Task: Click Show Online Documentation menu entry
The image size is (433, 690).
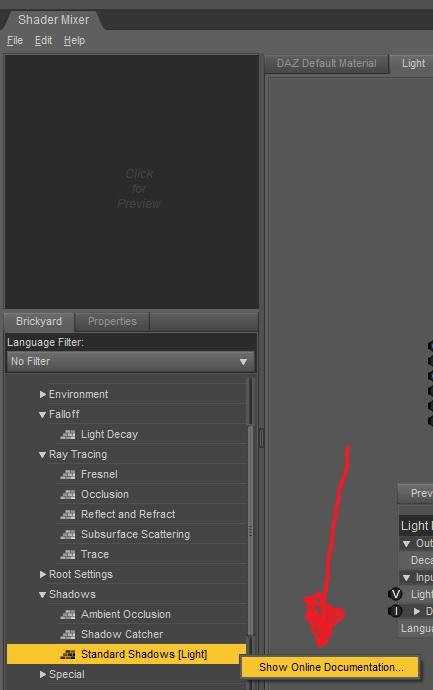Action: pos(331,667)
